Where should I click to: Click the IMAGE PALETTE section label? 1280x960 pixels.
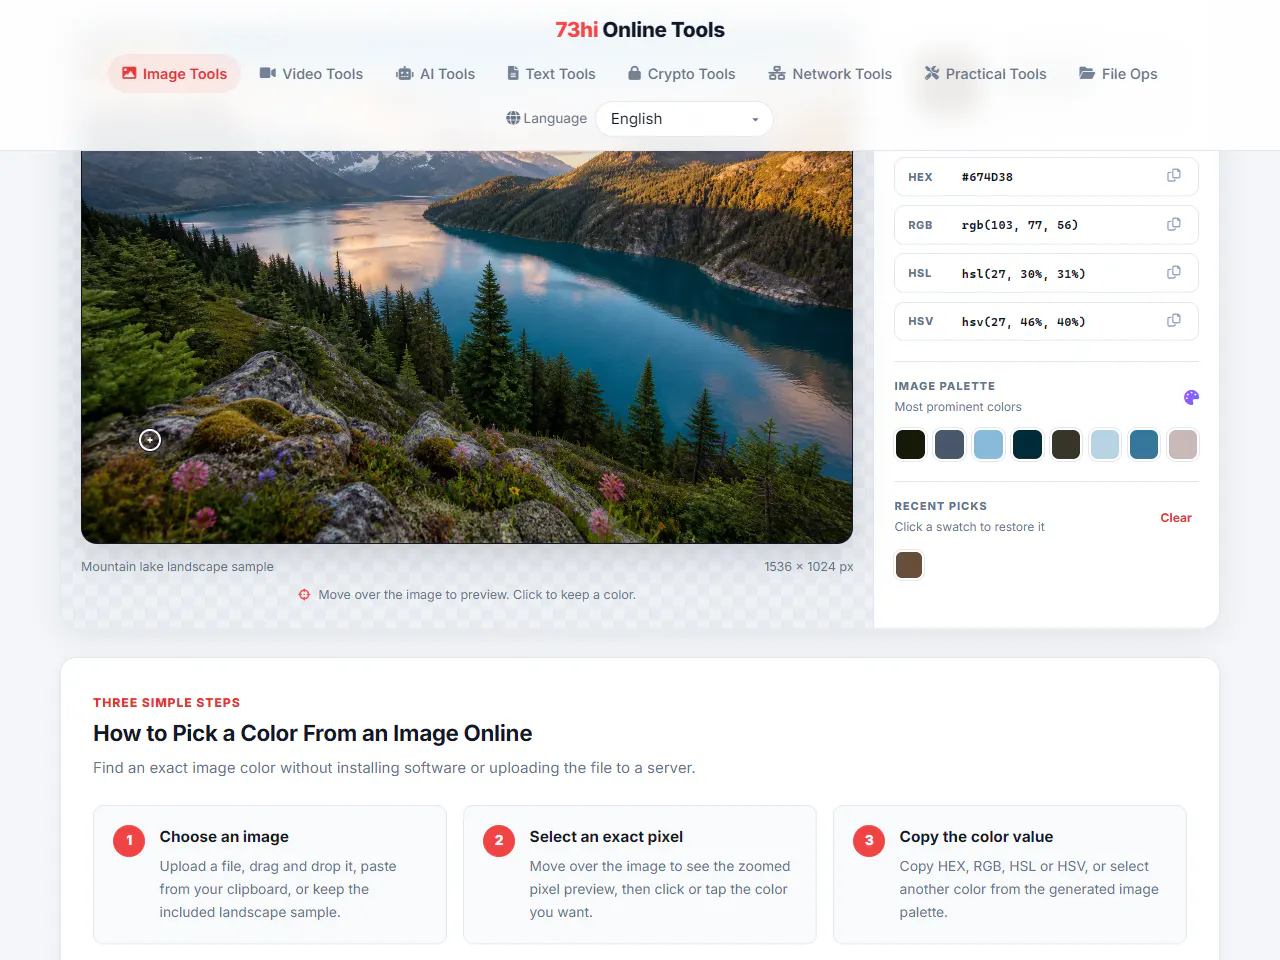(945, 386)
